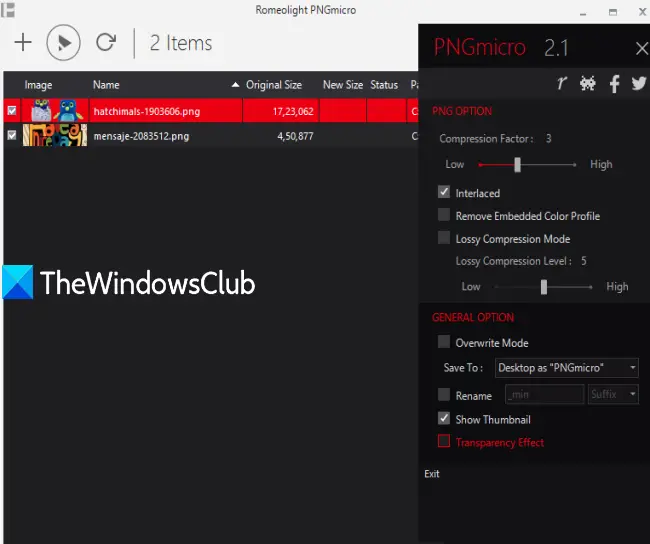Open the Suffix dropdown
Image resolution: width=650 pixels, height=544 pixels.
click(613, 394)
